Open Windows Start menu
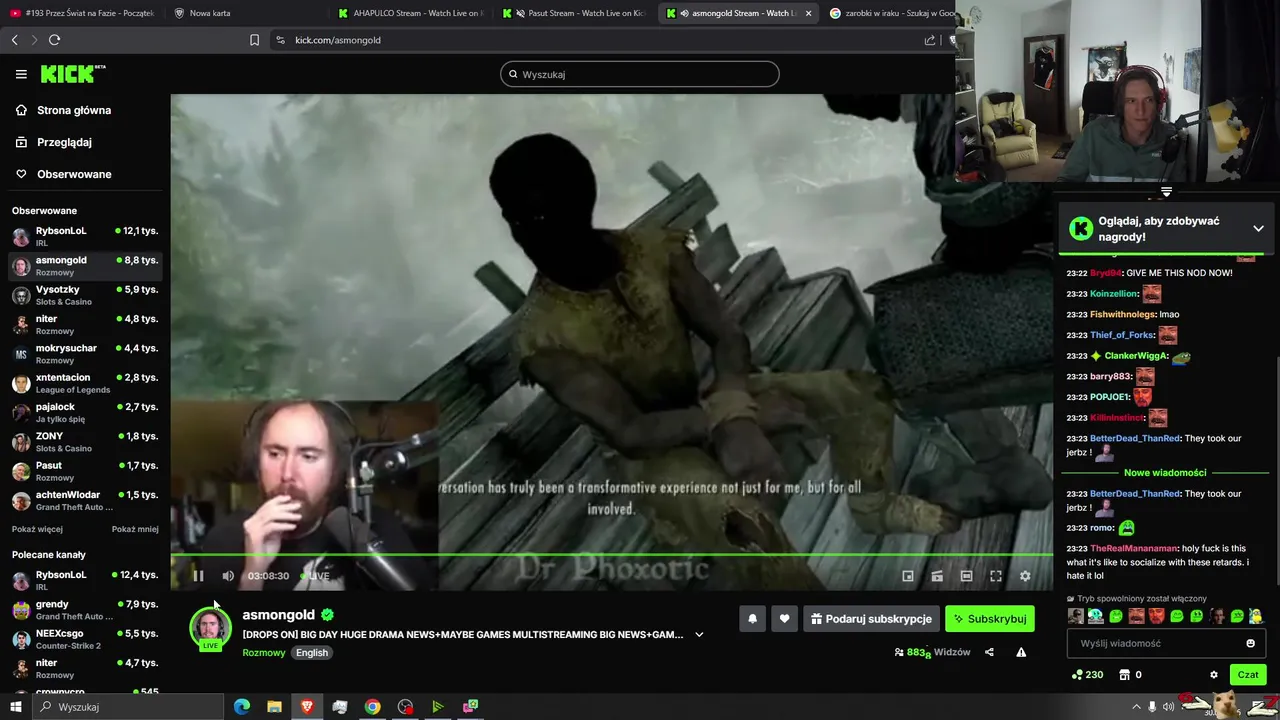The image size is (1280, 720). (x=16, y=707)
